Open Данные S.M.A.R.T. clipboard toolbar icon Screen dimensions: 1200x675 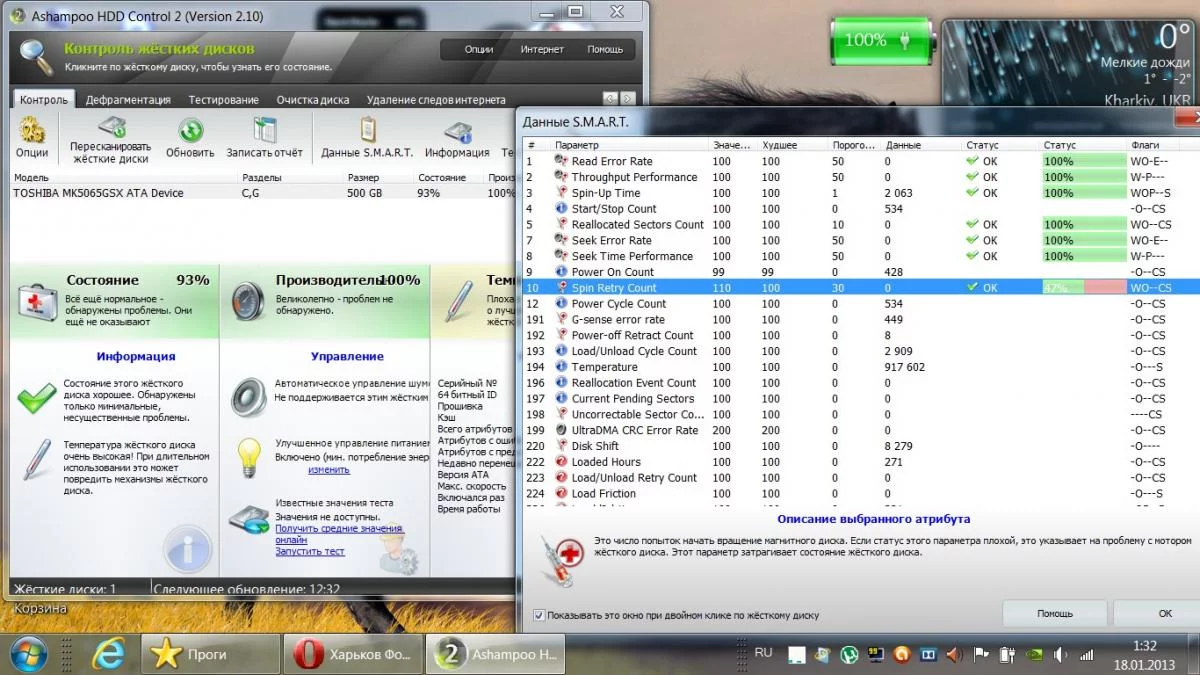click(368, 131)
